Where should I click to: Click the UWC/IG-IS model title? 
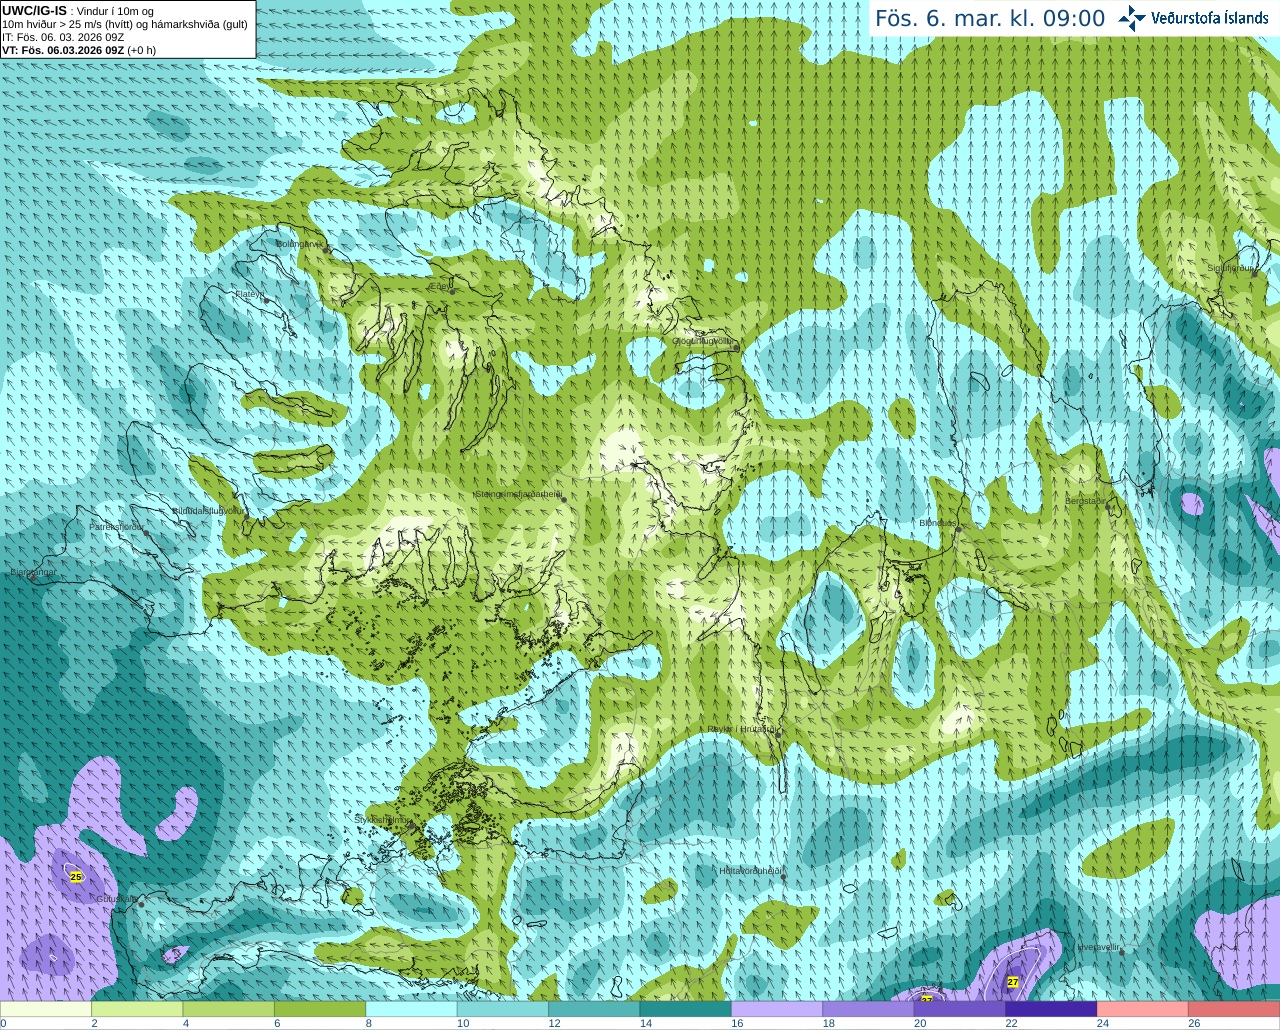coord(34,10)
